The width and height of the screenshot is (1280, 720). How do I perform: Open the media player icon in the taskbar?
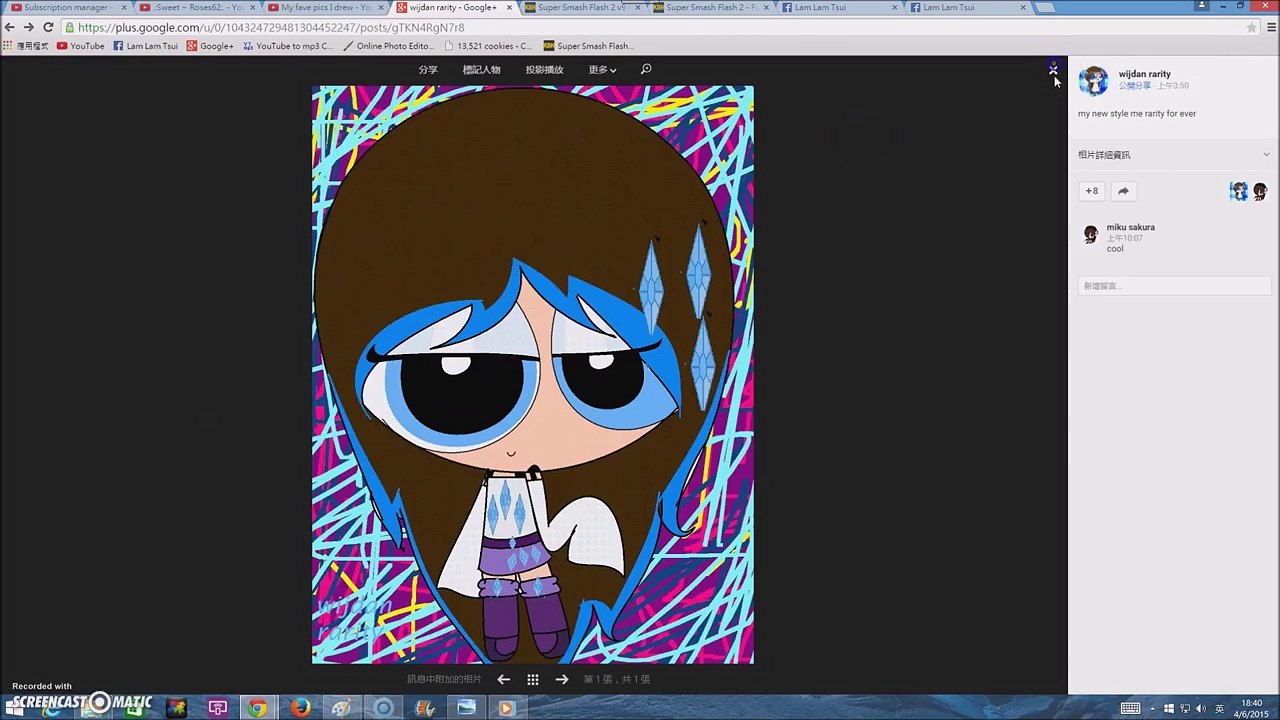(506, 708)
